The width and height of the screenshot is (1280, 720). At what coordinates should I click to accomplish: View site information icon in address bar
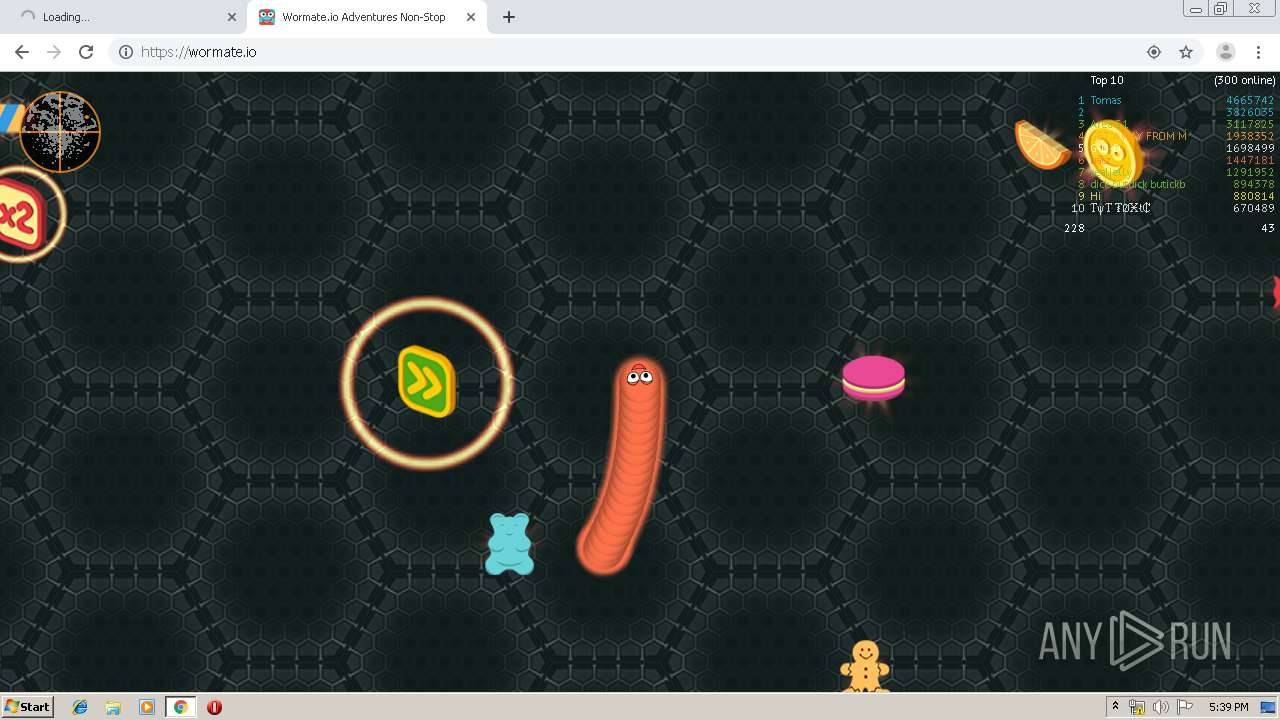pos(126,52)
